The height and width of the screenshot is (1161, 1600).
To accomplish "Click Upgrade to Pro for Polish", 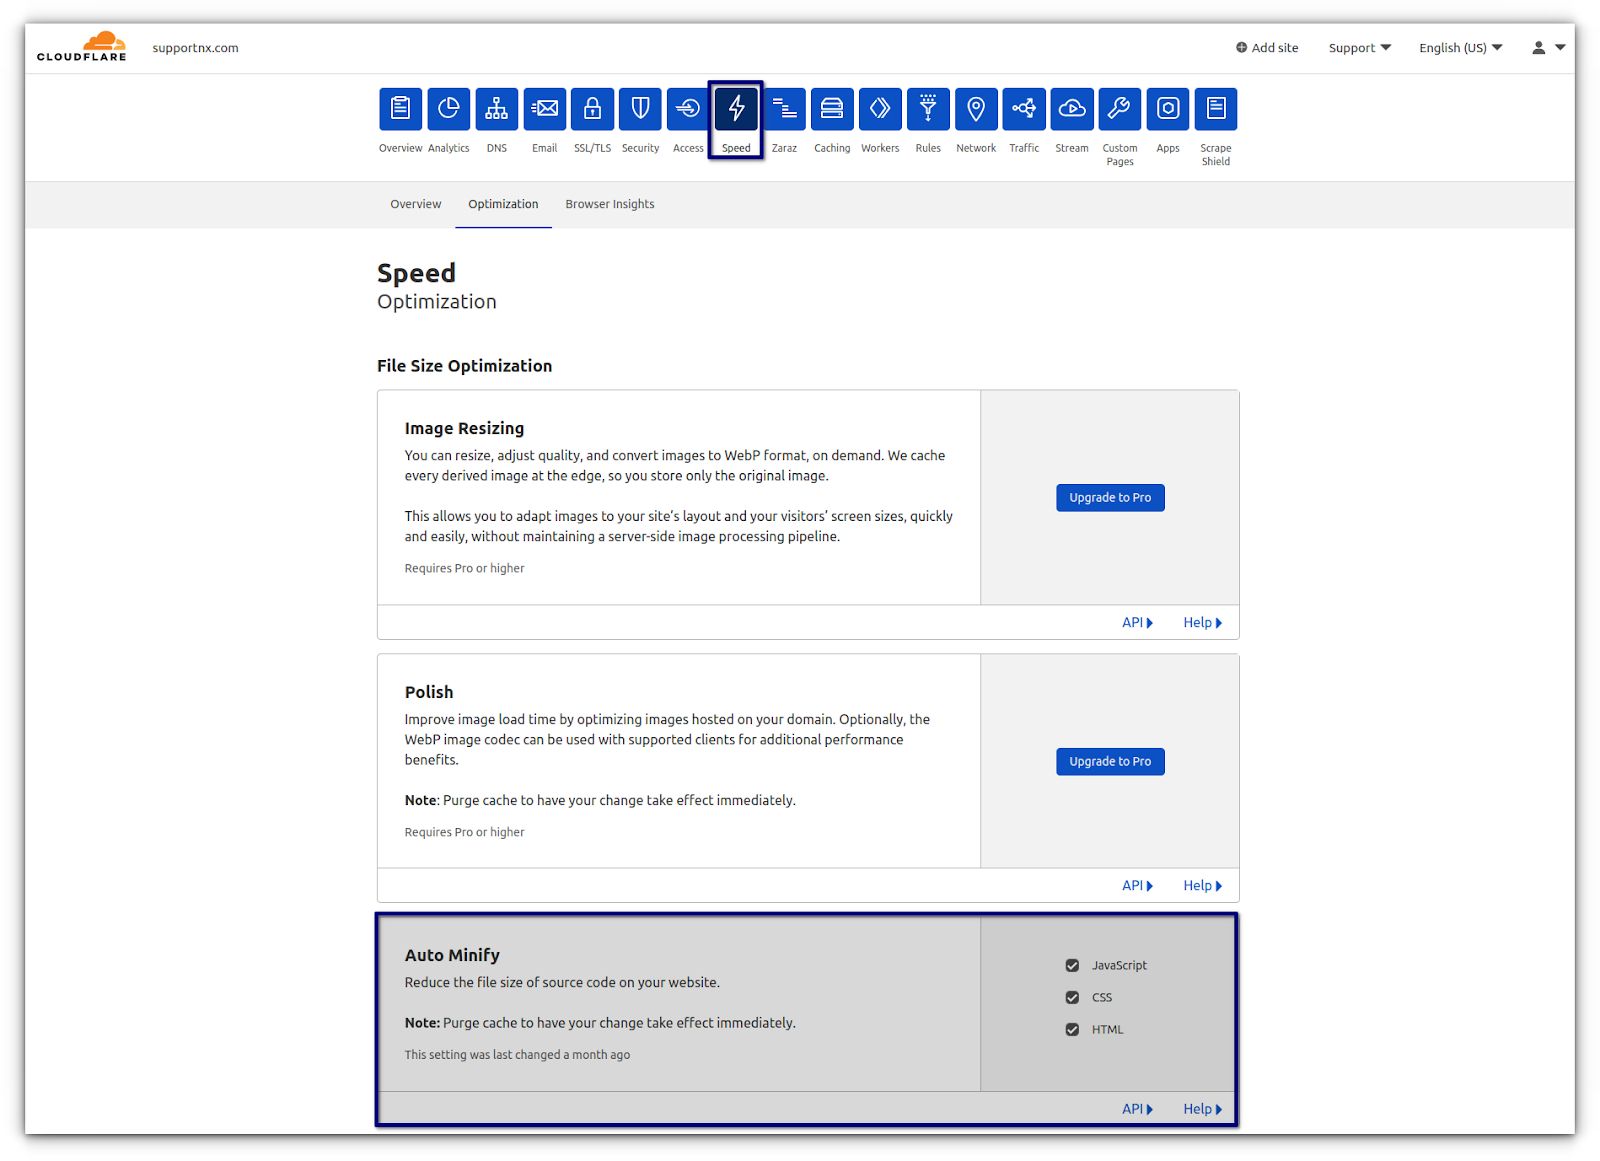I will (1109, 761).
